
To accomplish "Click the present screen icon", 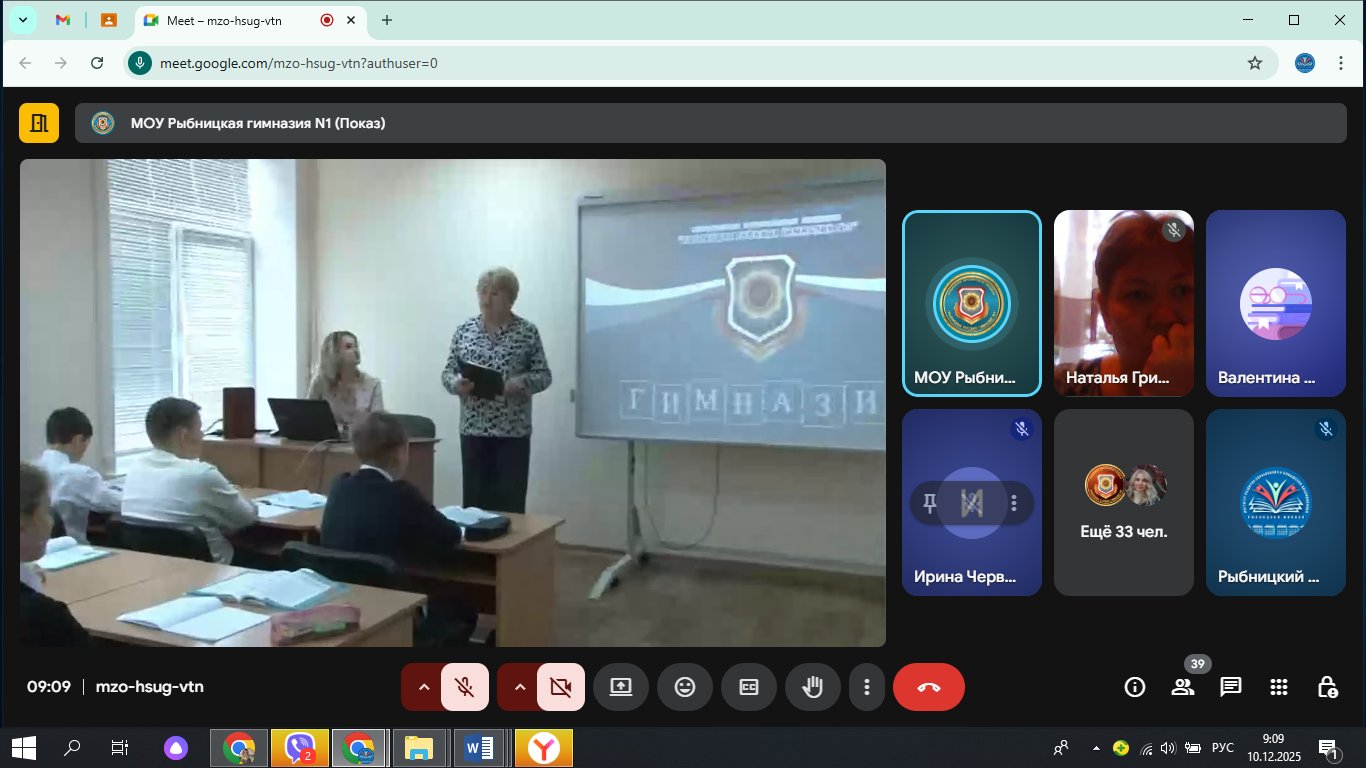I will tap(621, 687).
